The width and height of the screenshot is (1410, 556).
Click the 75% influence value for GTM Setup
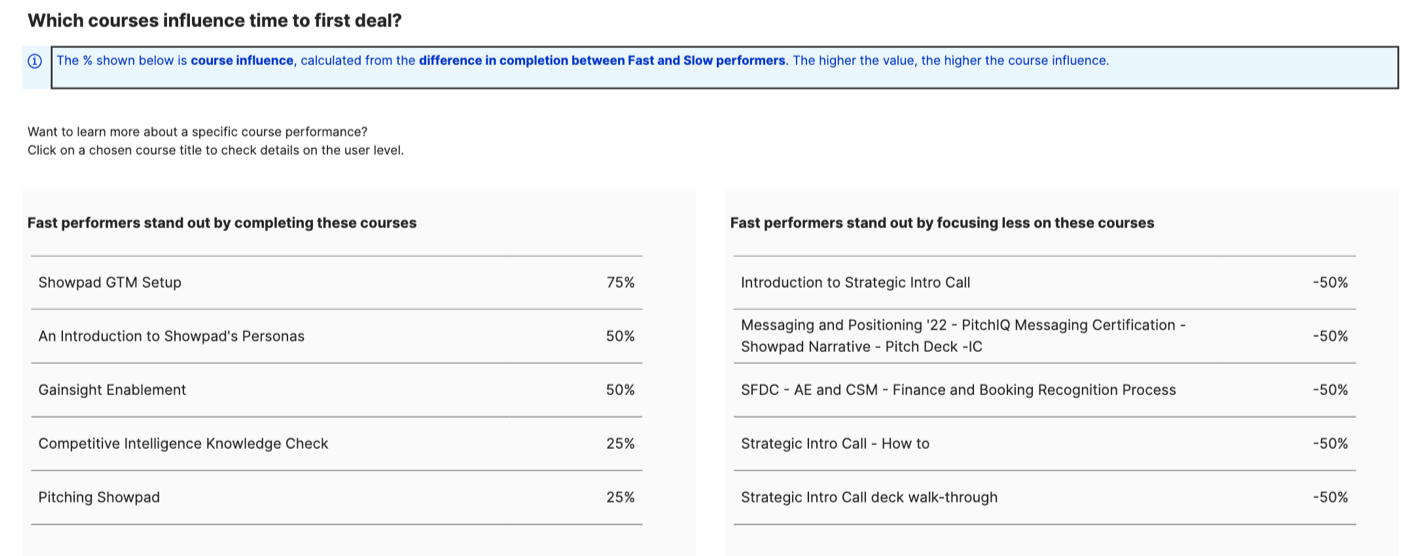coord(620,283)
